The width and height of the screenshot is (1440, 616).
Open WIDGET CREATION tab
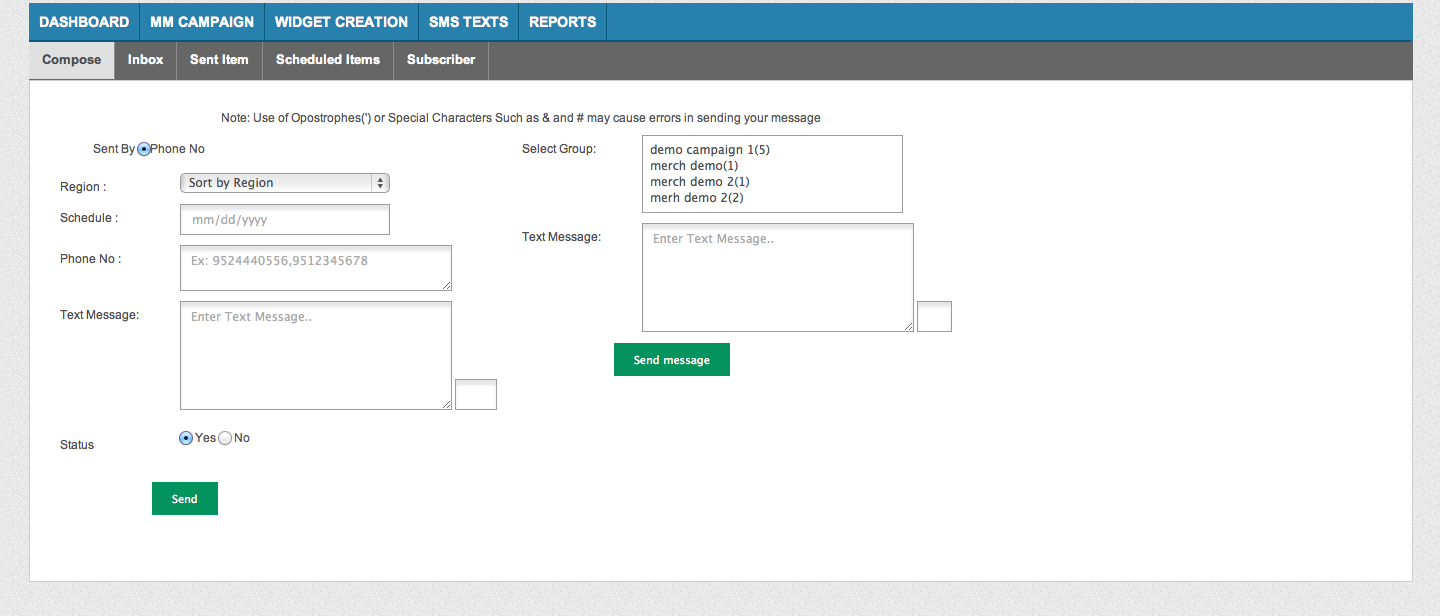341,22
